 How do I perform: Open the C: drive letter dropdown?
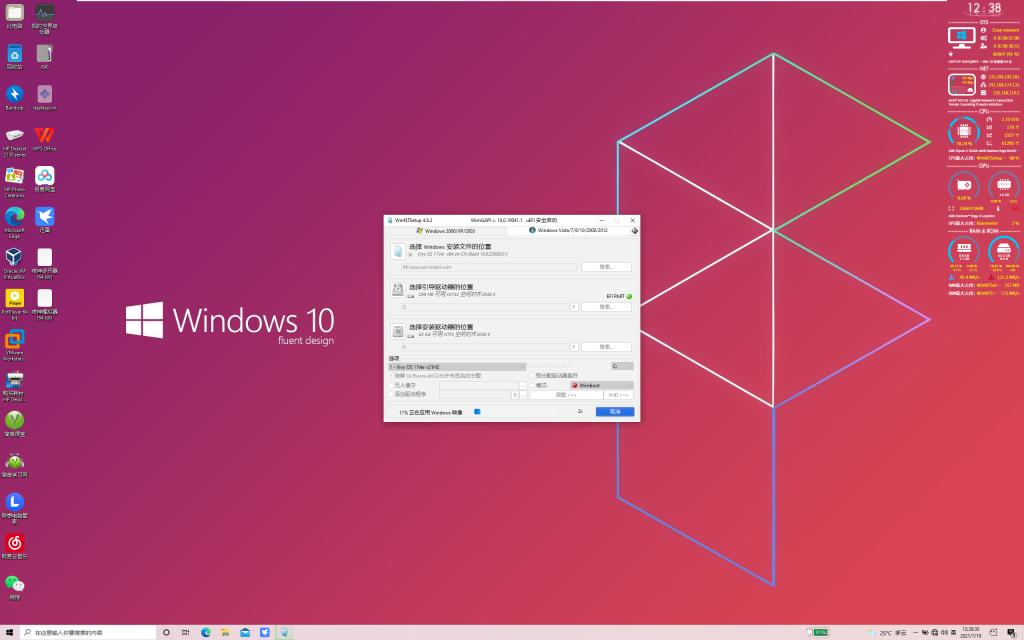coord(622,366)
